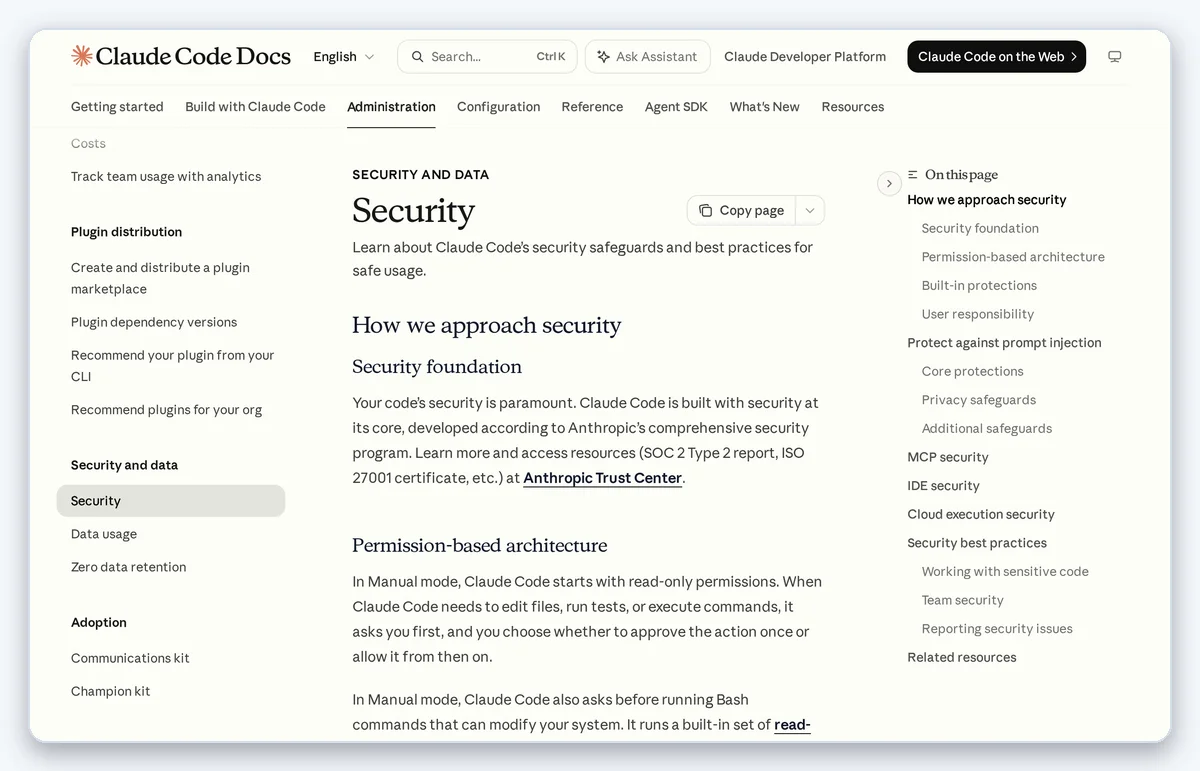
Task: Follow the Anthropic Trust Center link
Action: 602,478
